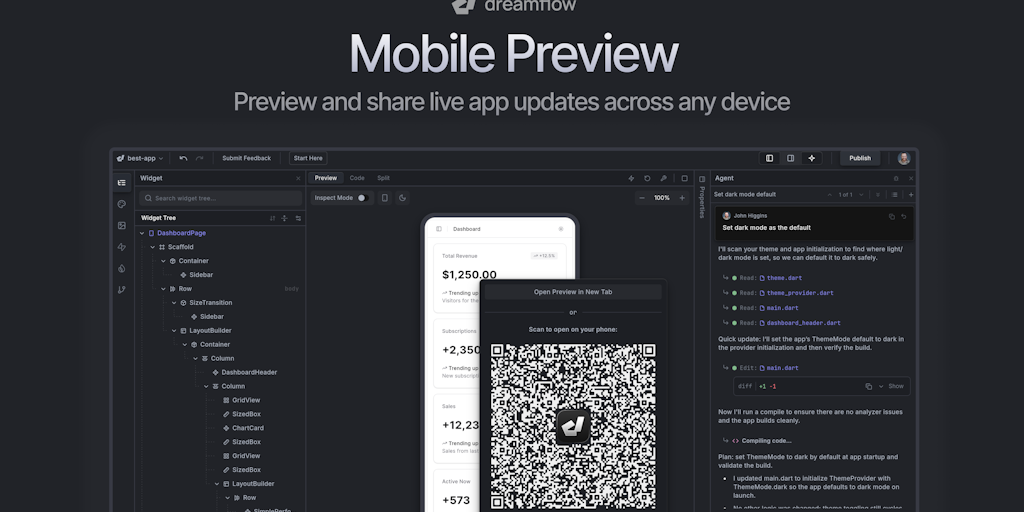Image resolution: width=1024 pixels, height=512 pixels.
Task: Switch to the Code tab
Action: 357,178
